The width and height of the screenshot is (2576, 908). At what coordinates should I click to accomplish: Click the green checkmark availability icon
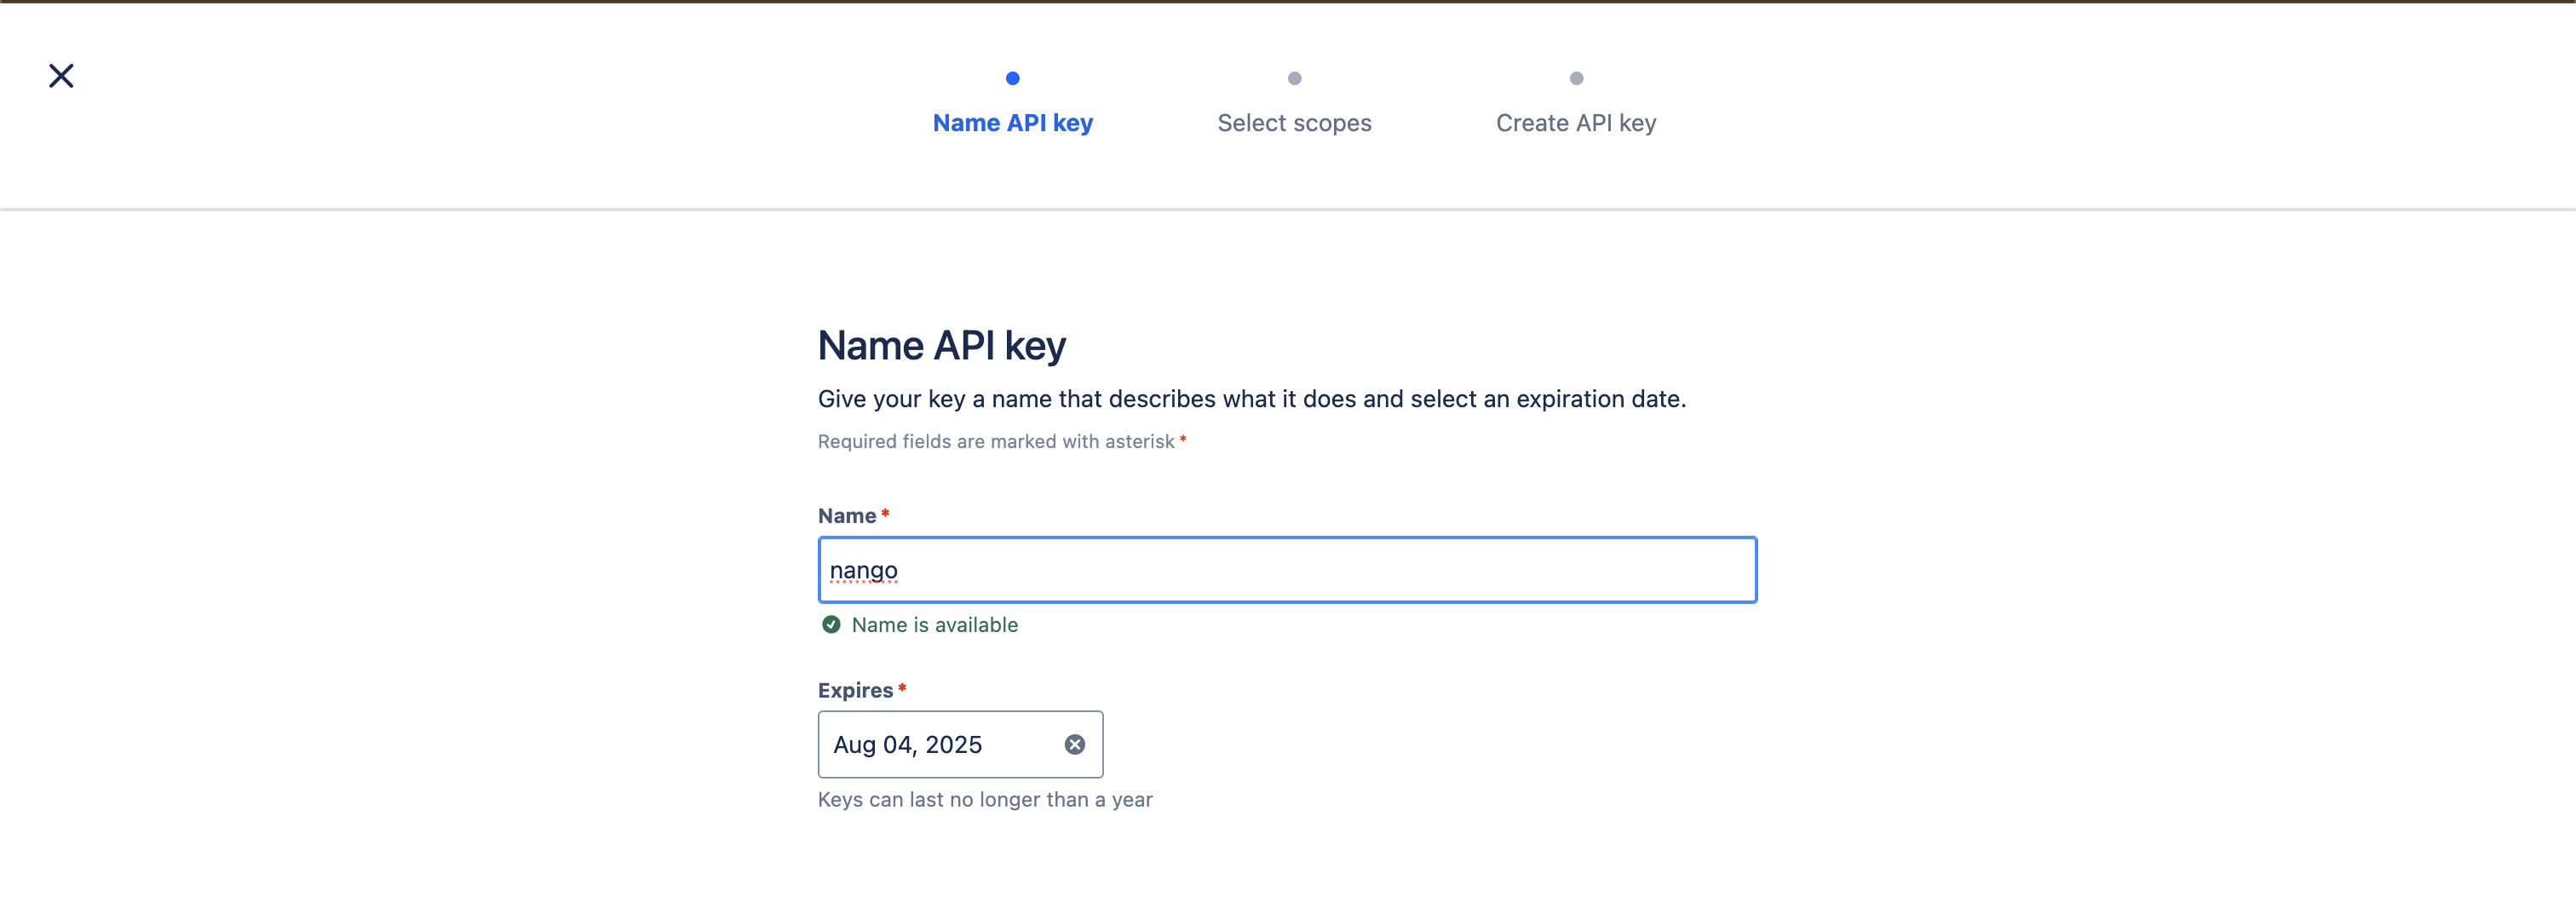tap(831, 625)
